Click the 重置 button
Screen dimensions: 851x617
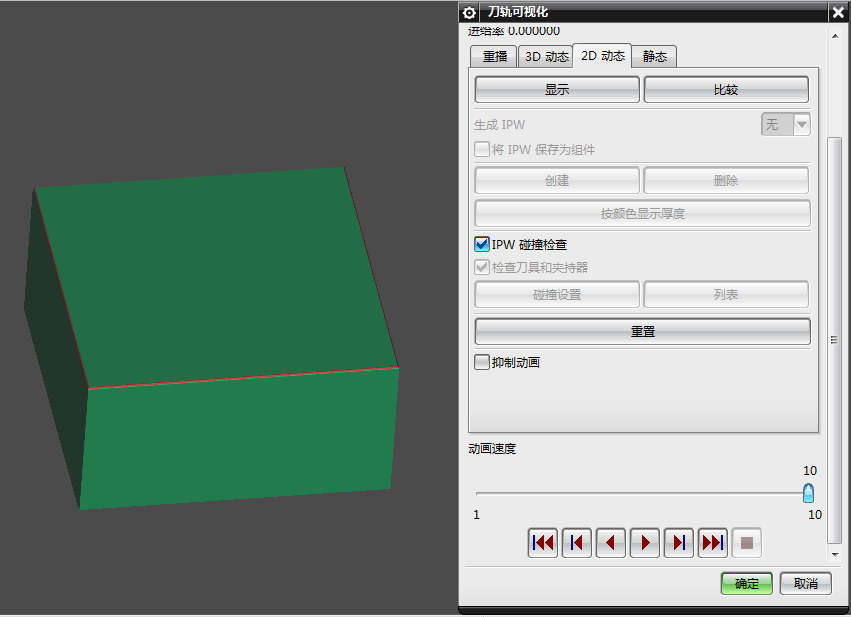point(642,331)
